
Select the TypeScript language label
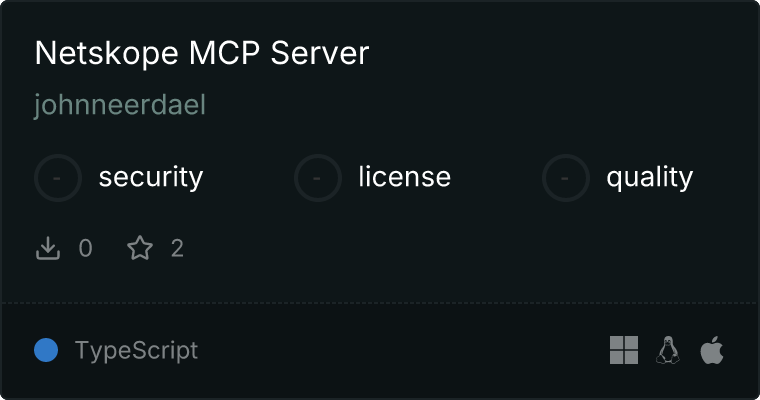(136, 351)
